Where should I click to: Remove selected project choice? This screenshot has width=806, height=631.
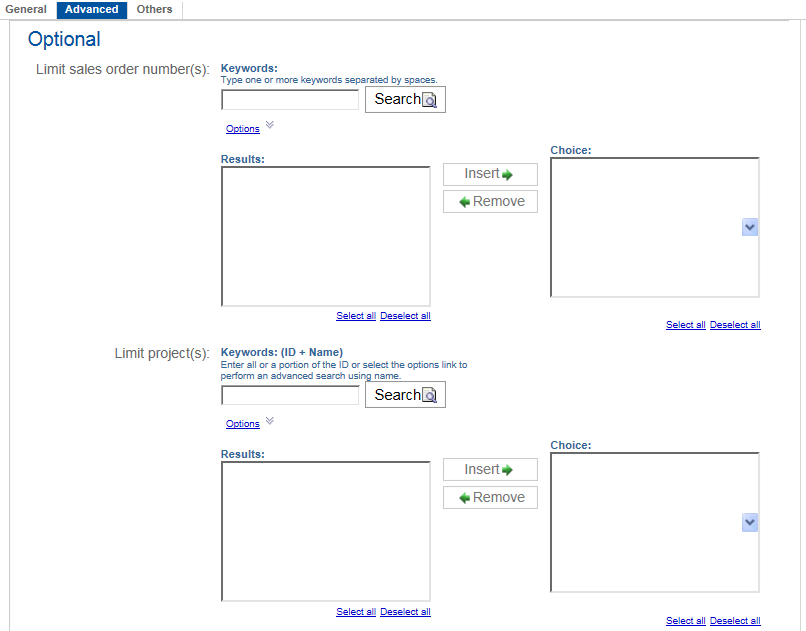(490, 498)
